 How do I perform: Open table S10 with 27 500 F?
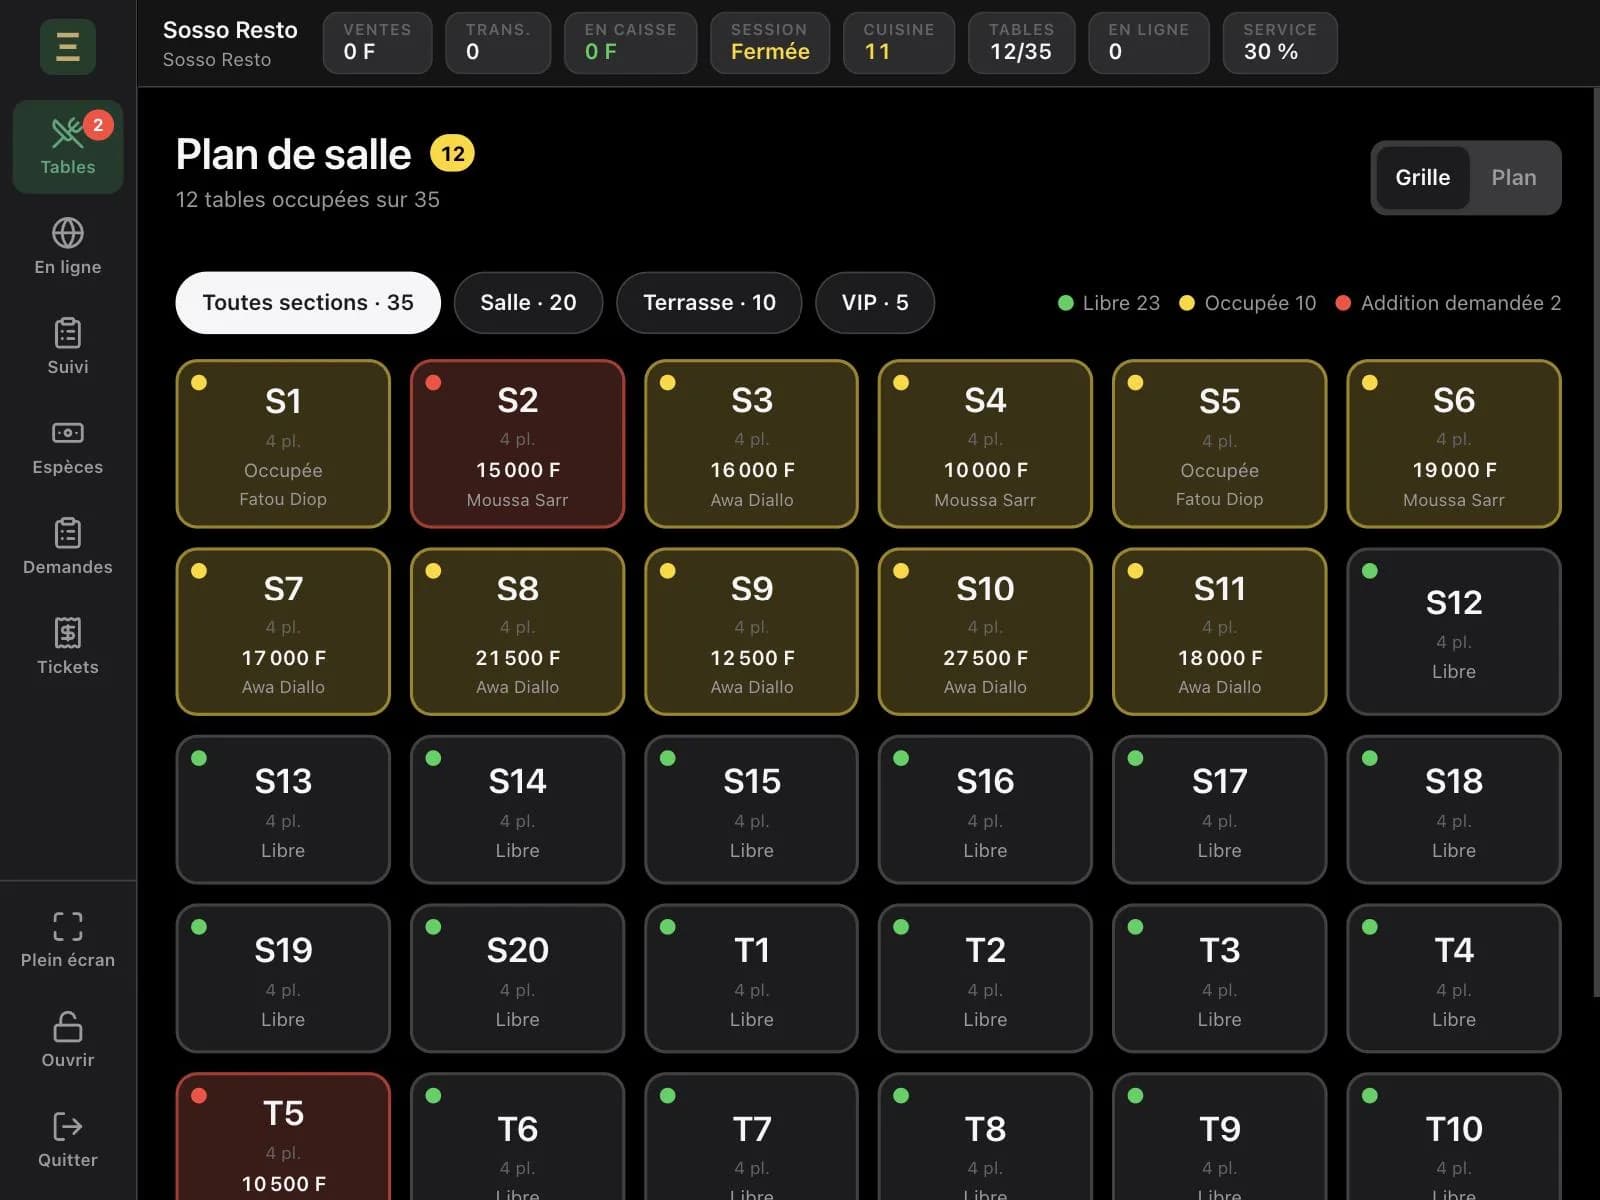985,631
